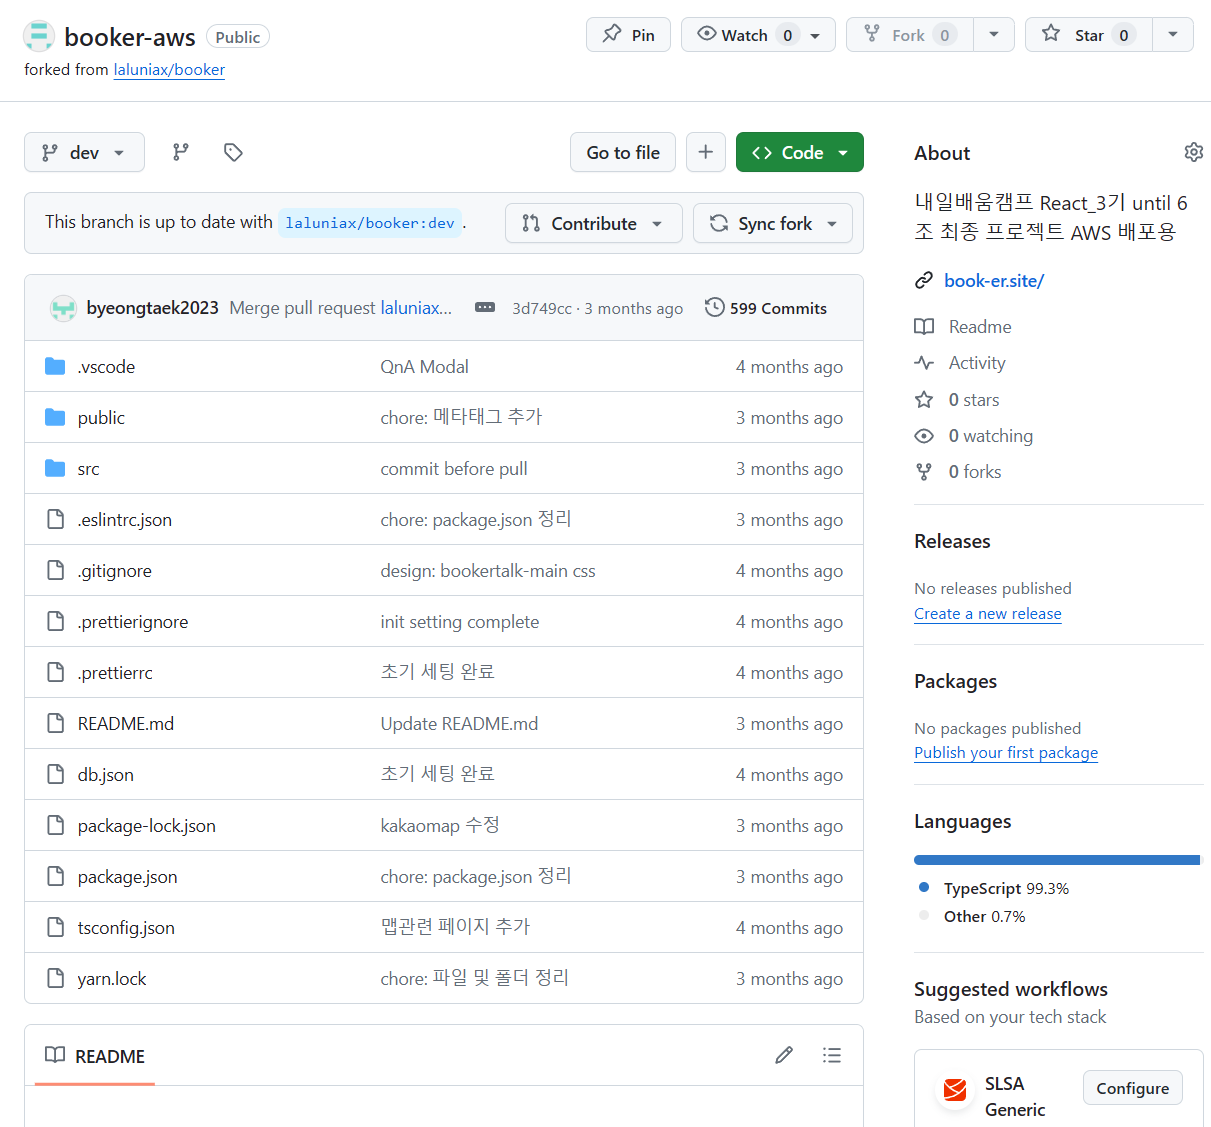Select the README tab

point(95,1056)
